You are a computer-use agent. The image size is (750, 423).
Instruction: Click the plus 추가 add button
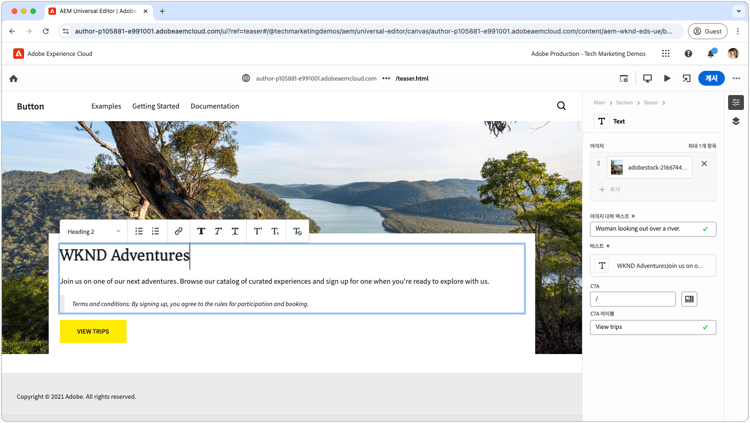[x=609, y=189]
